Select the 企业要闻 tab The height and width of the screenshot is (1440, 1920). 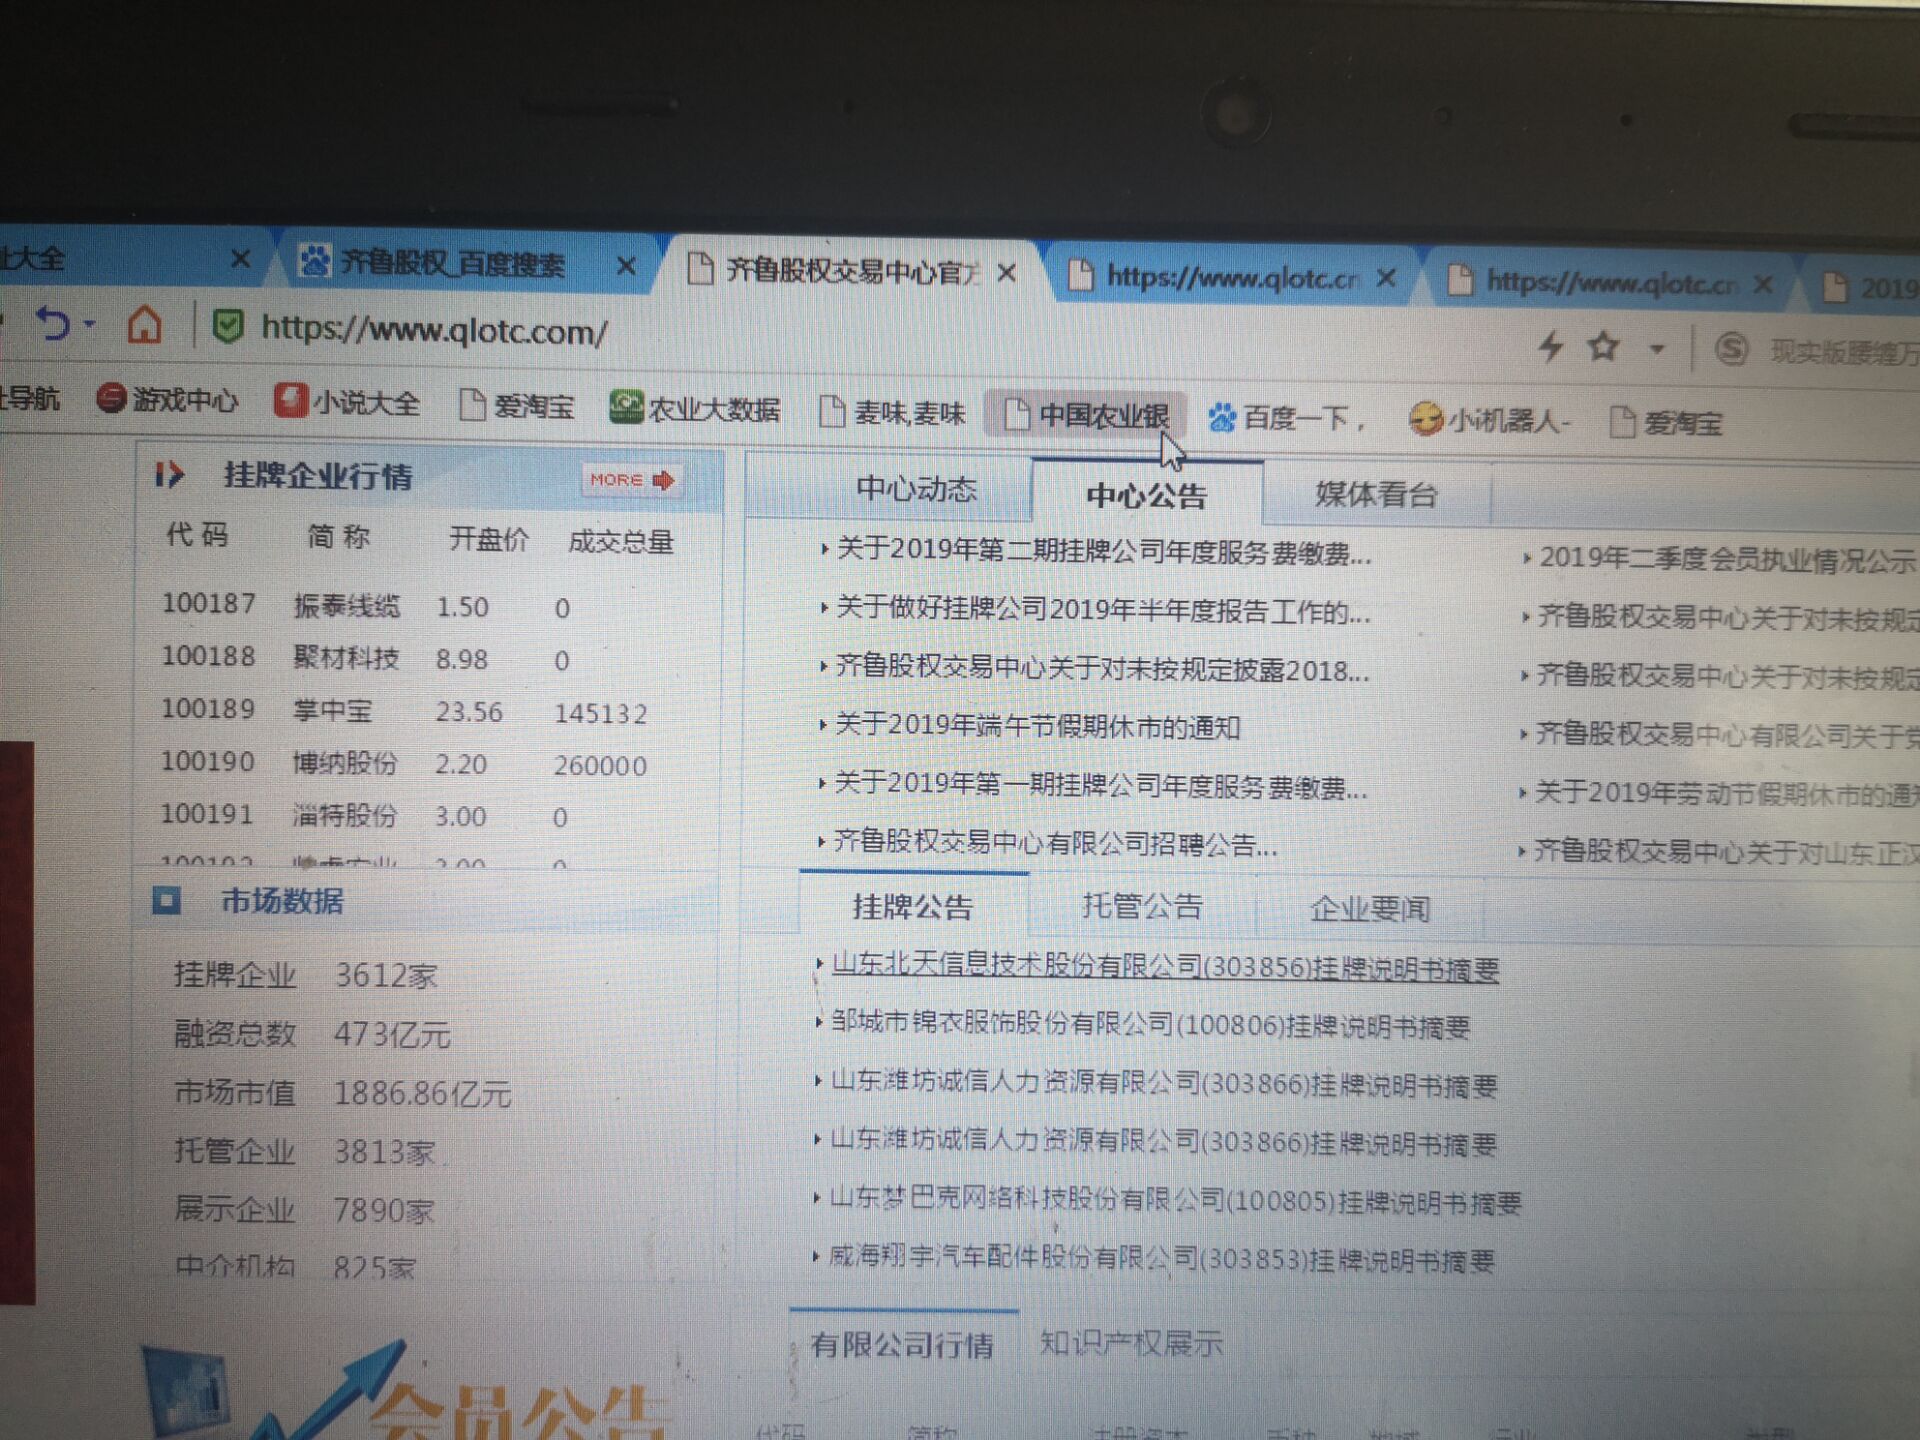(1370, 909)
